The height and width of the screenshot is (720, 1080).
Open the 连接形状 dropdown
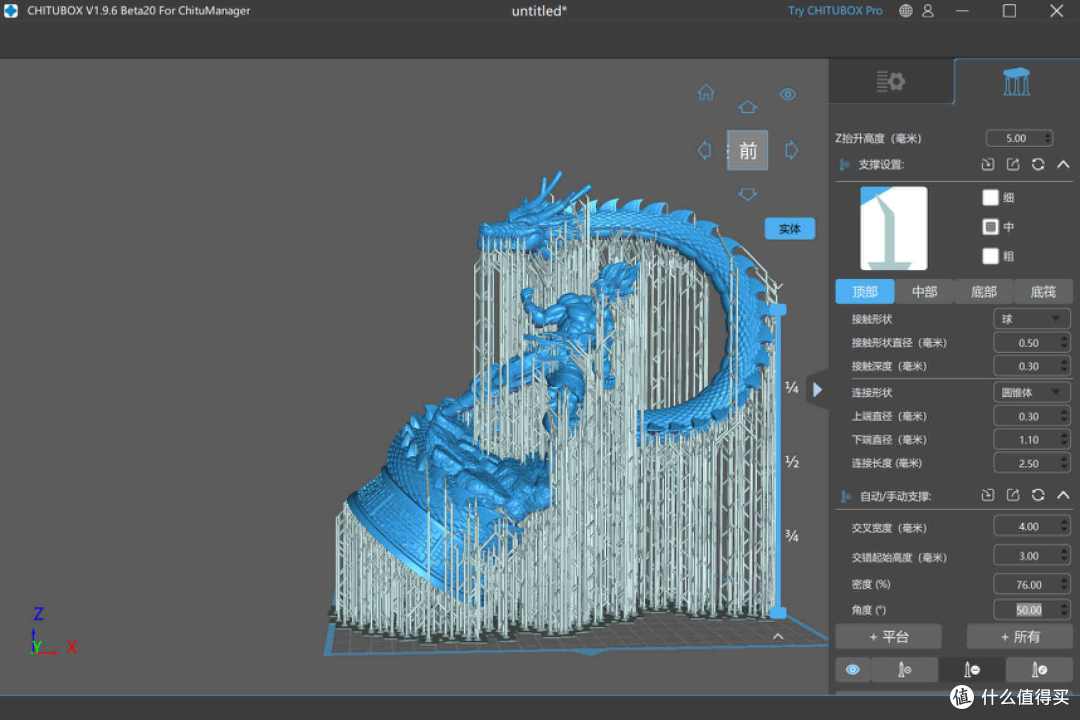pos(1030,392)
